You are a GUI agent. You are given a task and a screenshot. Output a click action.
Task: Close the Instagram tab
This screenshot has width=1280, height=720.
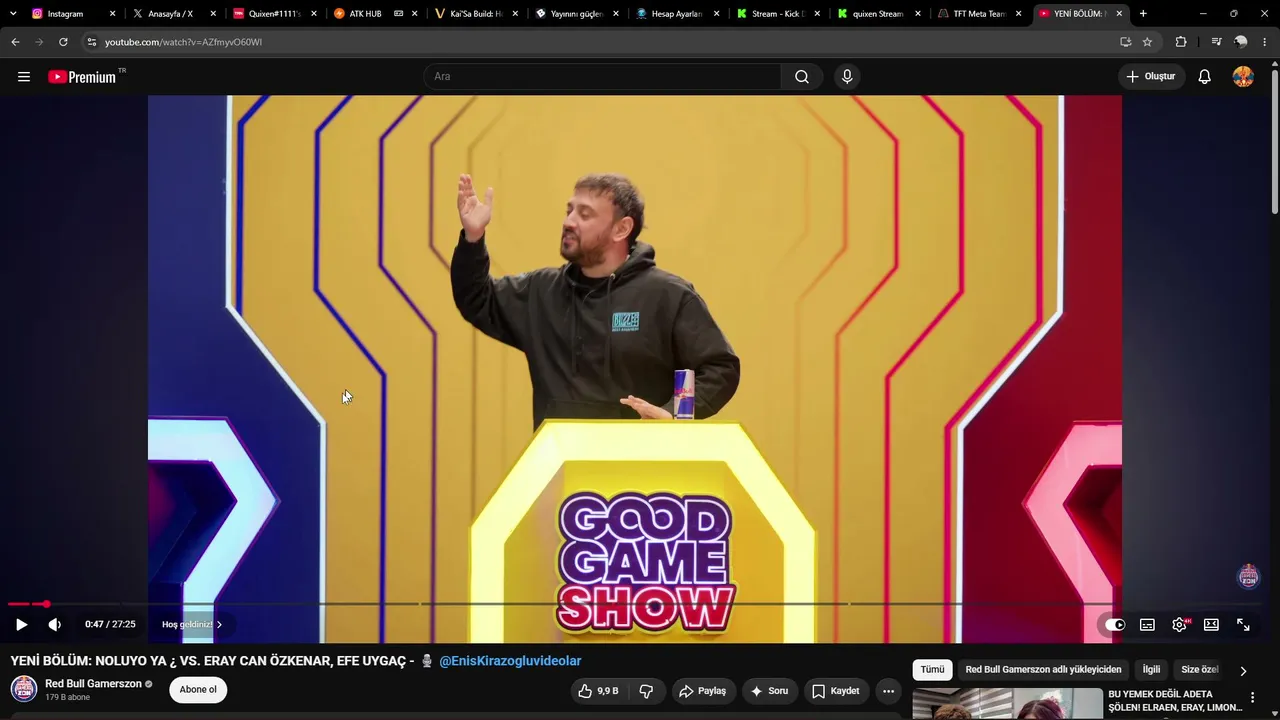pyautogui.click(x=112, y=14)
